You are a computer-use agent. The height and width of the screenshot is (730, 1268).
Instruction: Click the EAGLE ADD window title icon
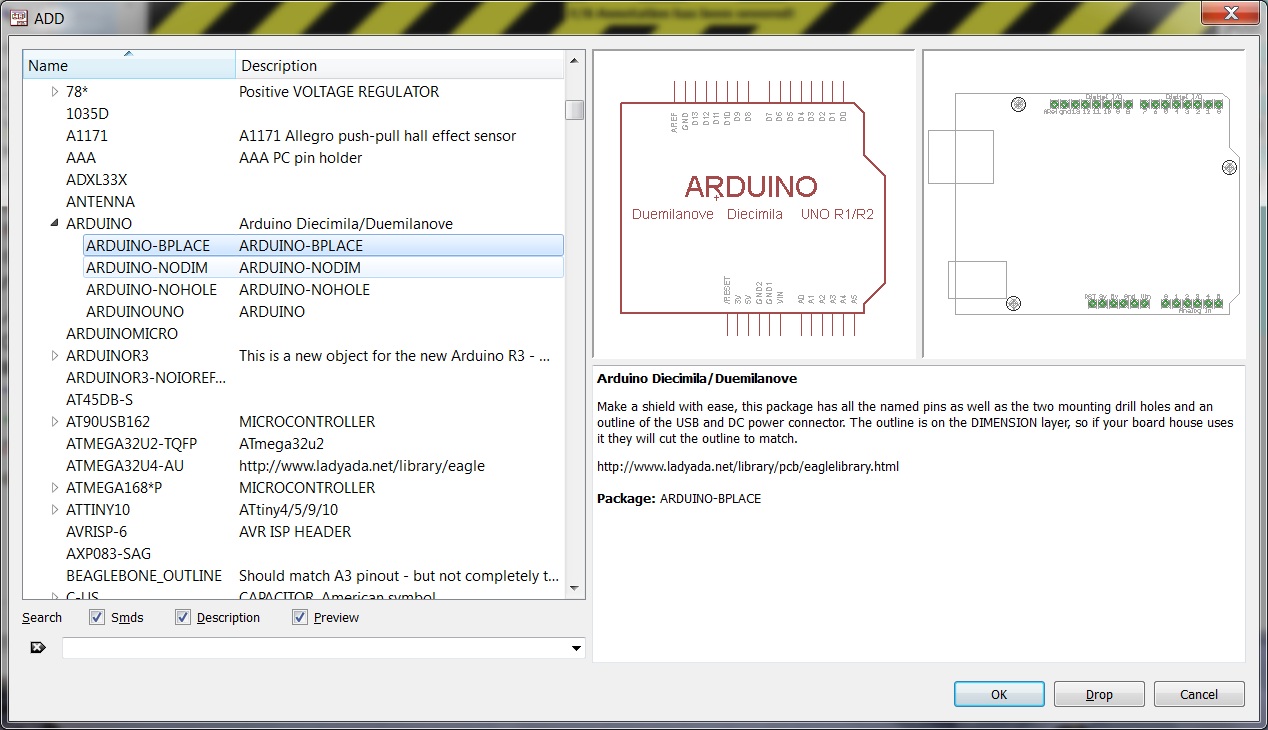(x=18, y=16)
